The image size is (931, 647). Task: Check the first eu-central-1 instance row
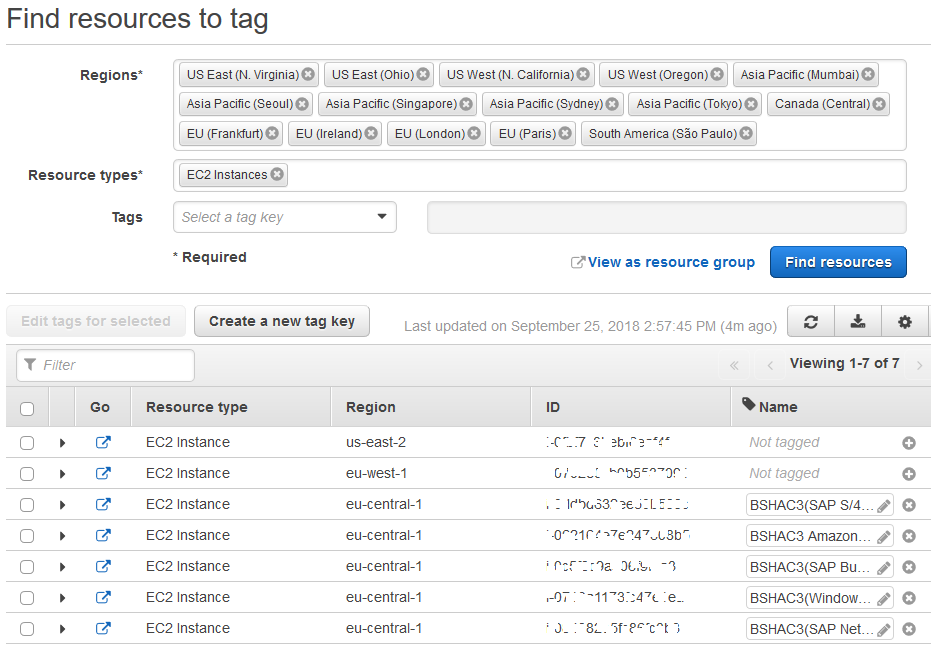pyautogui.click(x=27, y=504)
